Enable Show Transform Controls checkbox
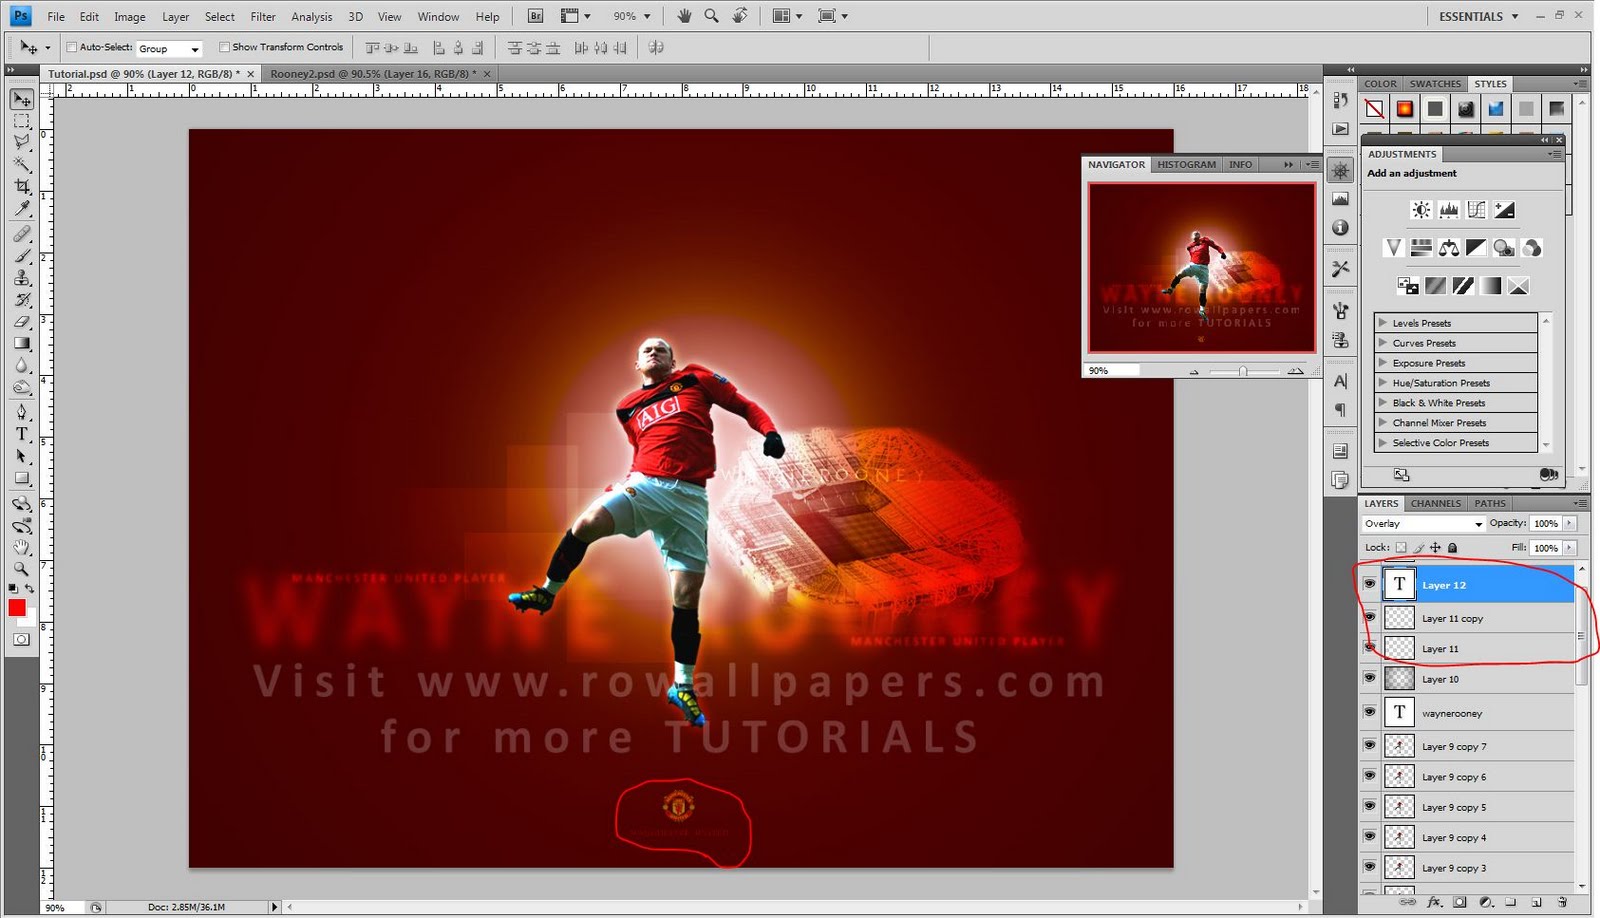1600x918 pixels. click(225, 47)
